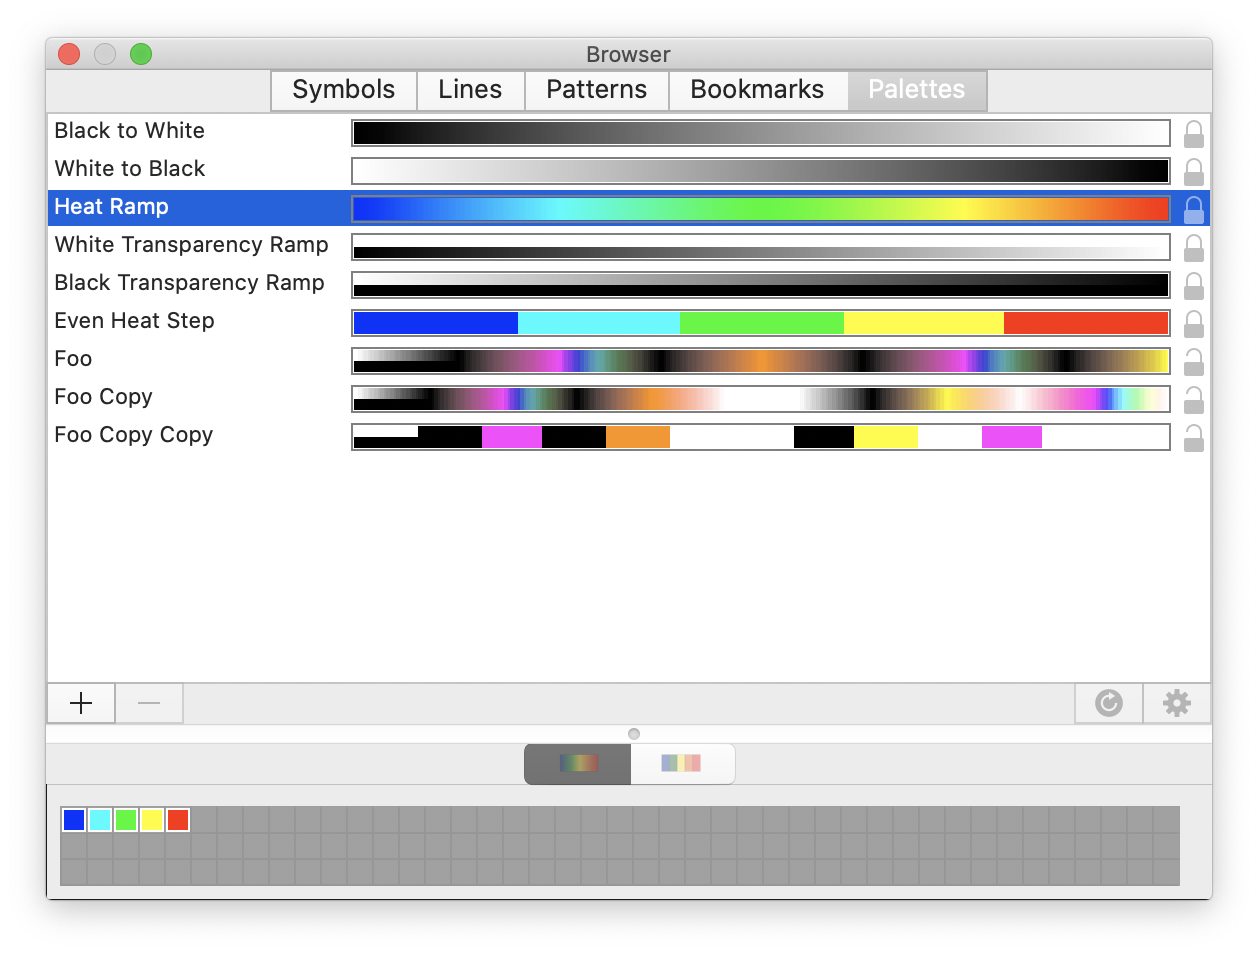View the Patterns tab

(x=596, y=90)
